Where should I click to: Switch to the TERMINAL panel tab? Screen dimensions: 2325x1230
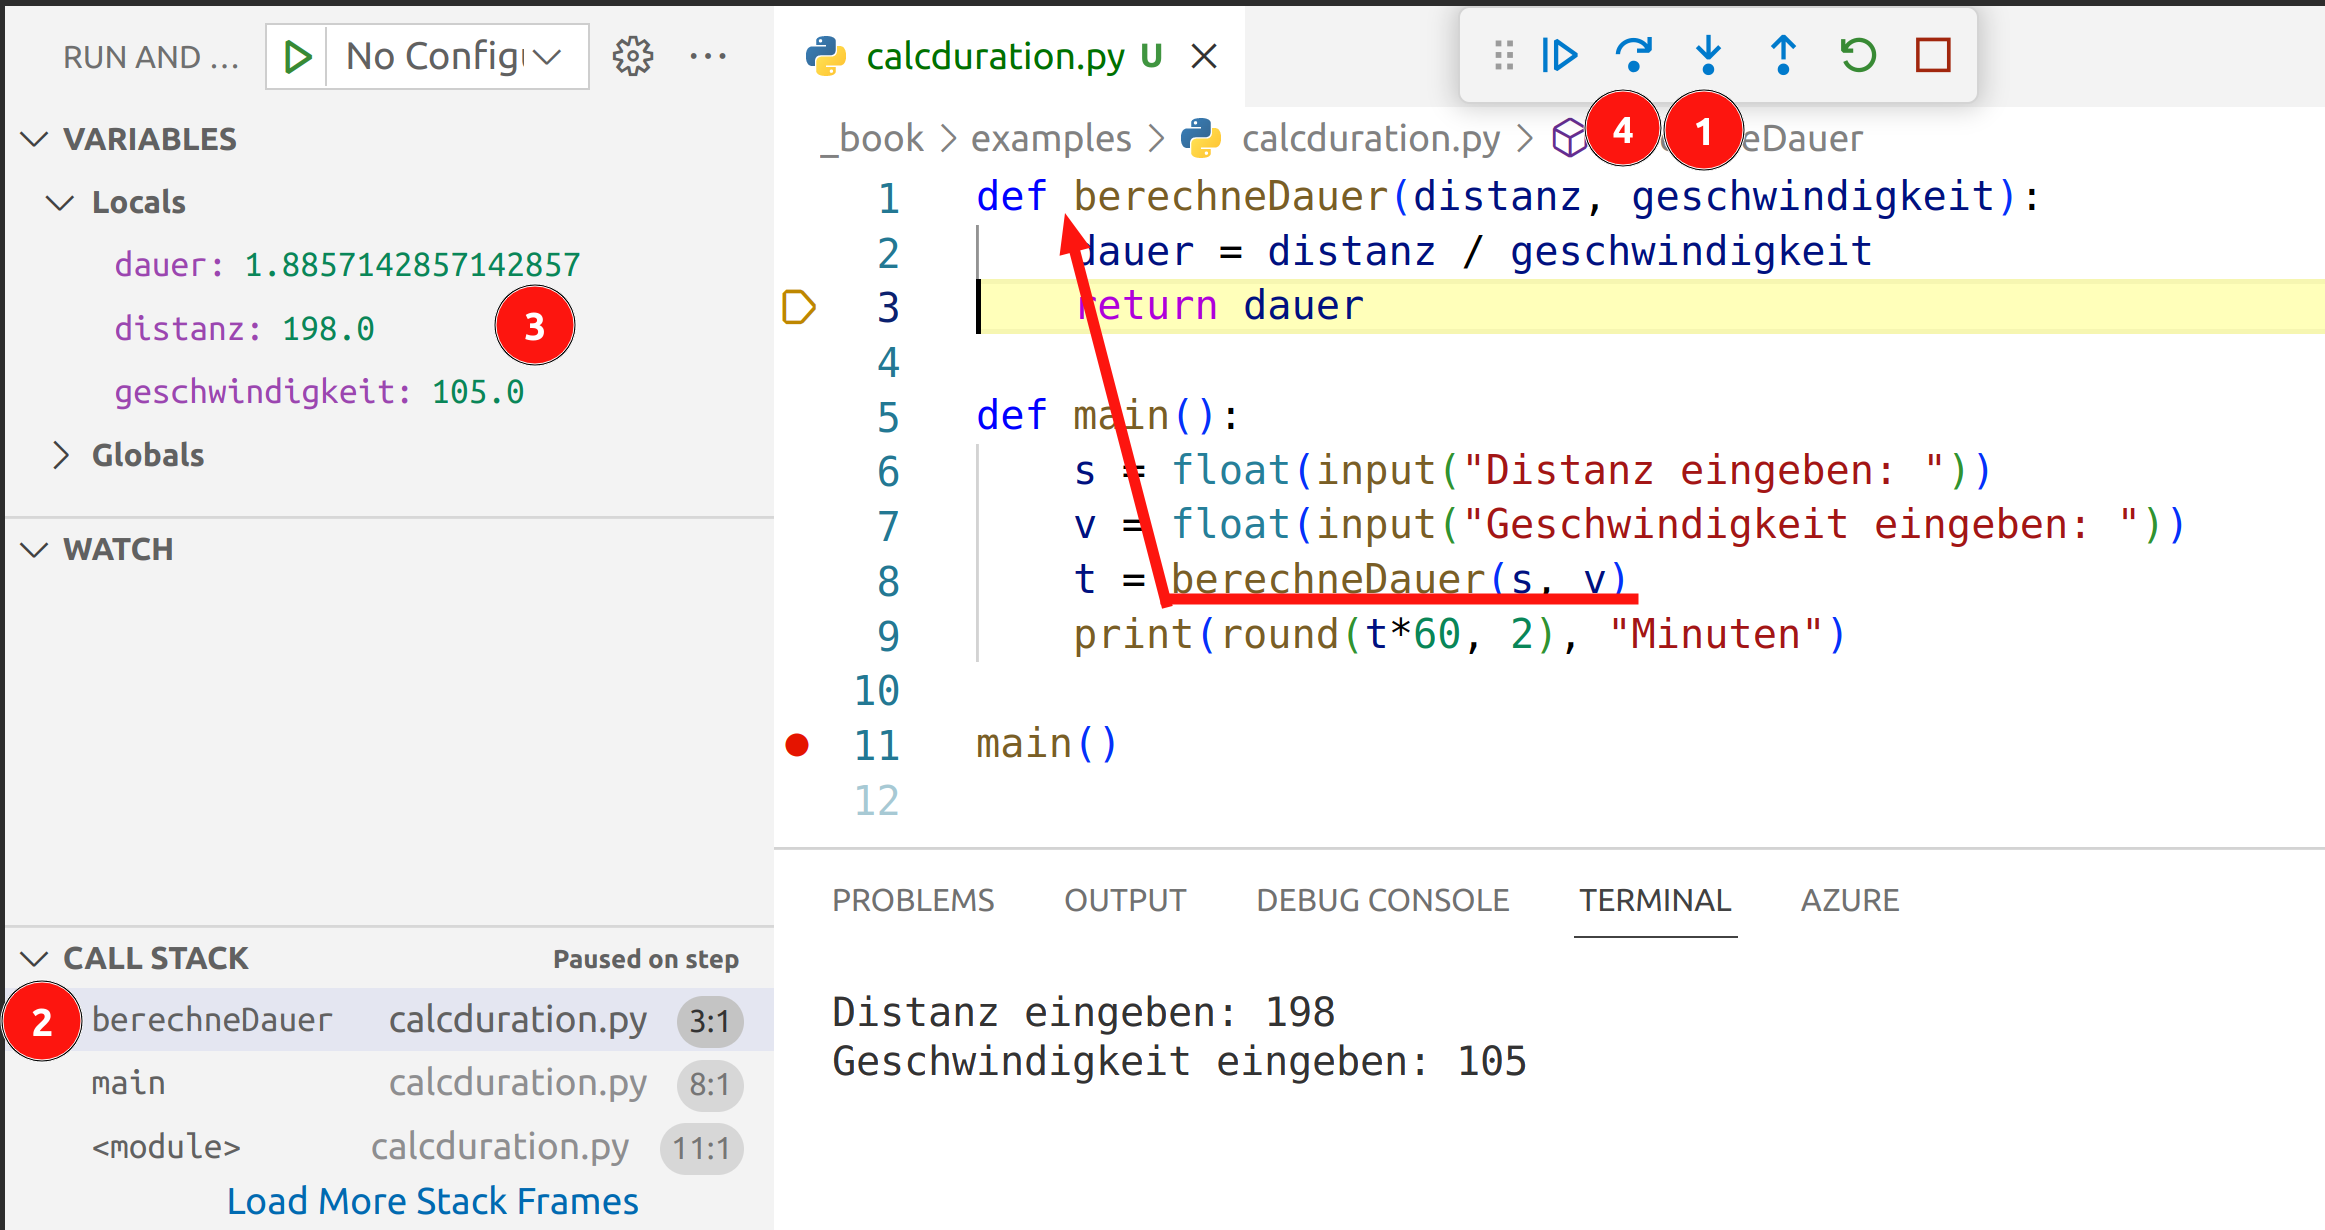[1655, 900]
